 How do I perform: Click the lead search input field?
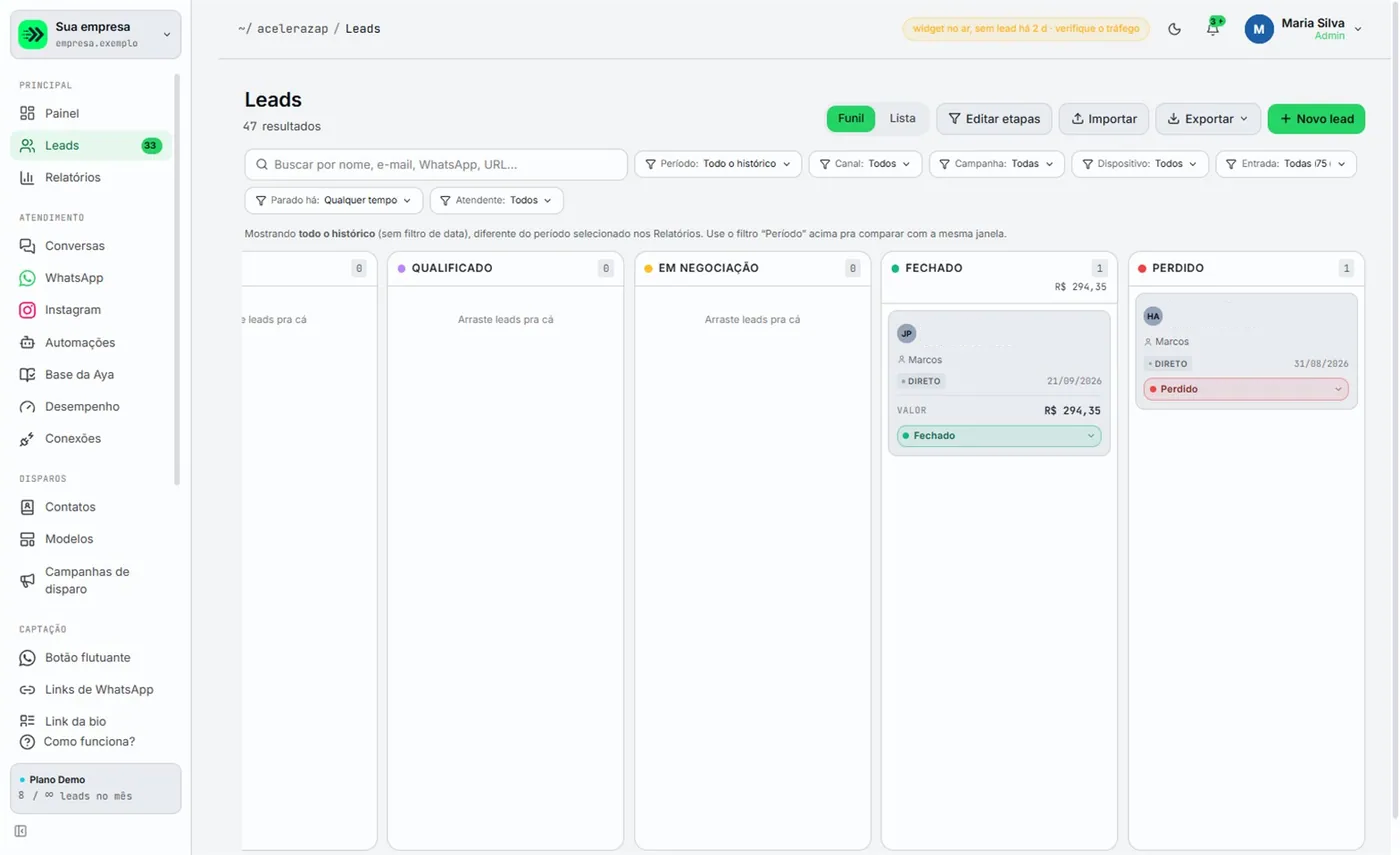tap(436, 164)
